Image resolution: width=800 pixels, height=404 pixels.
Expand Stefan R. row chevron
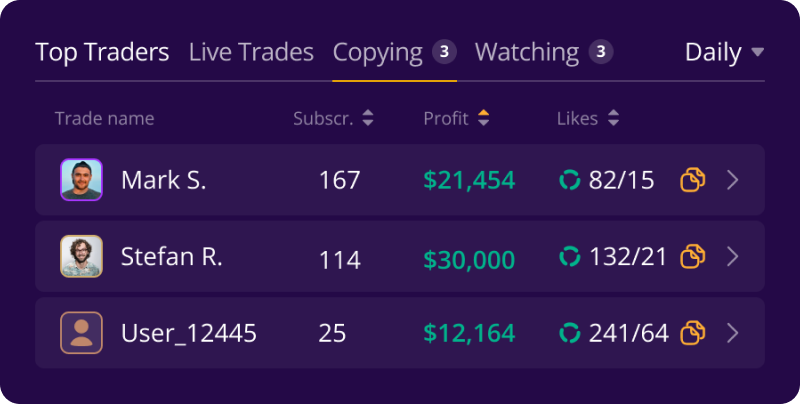coord(733,256)
